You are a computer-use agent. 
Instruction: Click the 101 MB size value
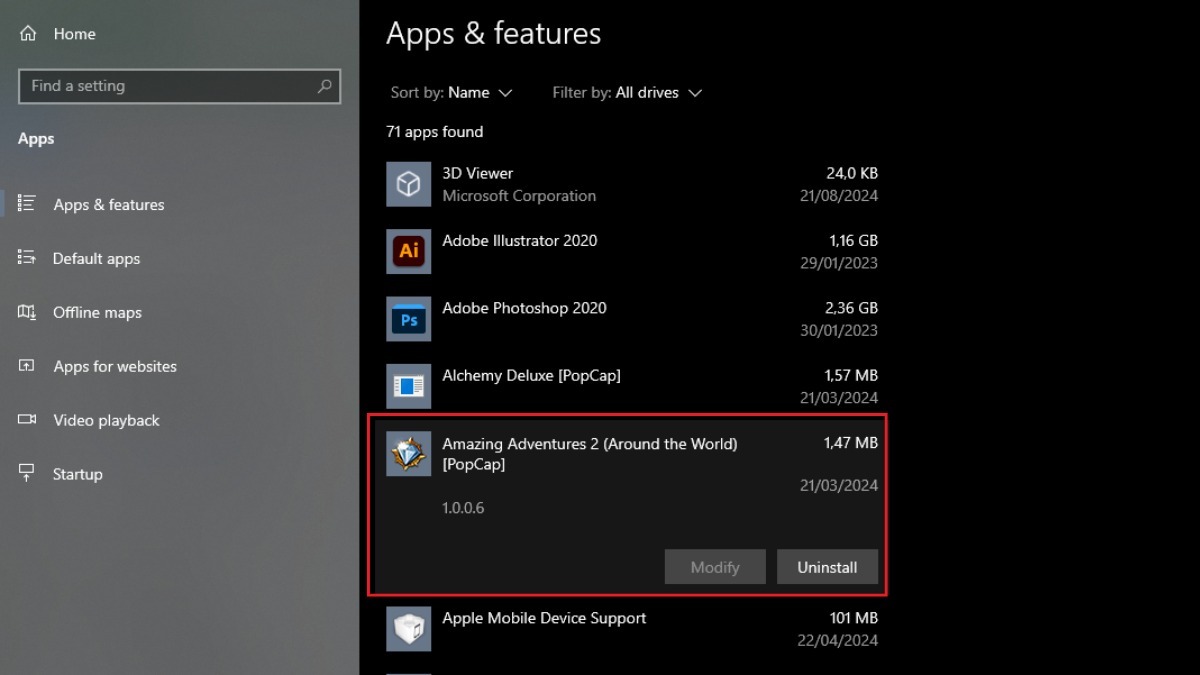pos(854,618)
